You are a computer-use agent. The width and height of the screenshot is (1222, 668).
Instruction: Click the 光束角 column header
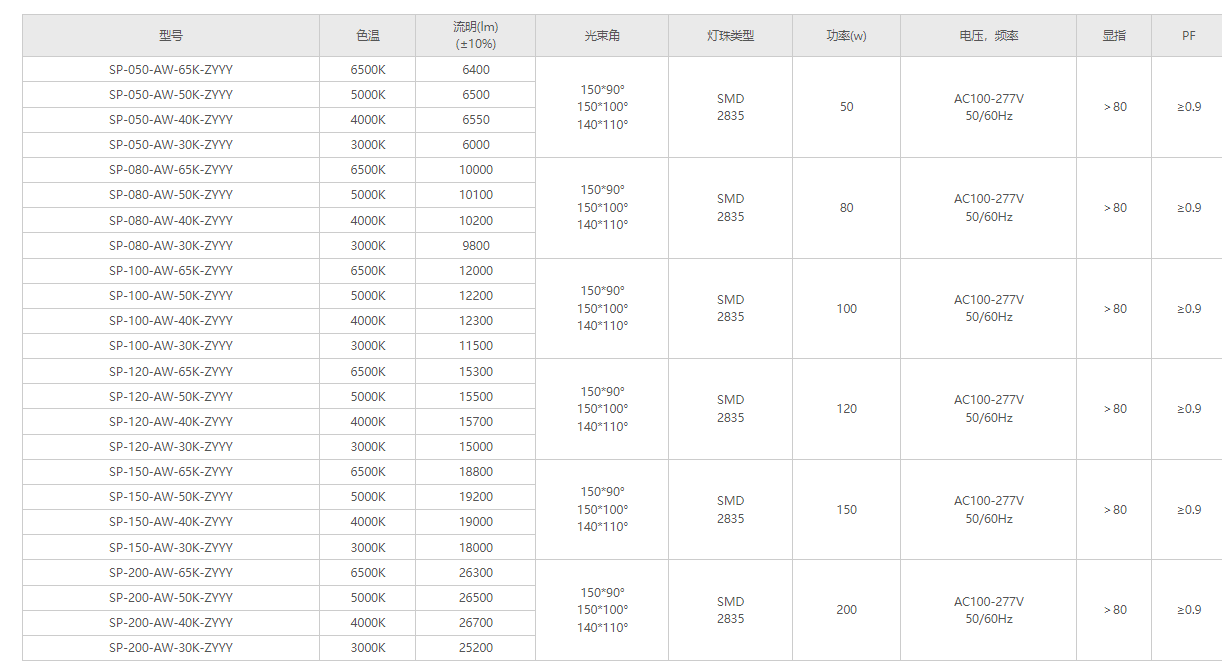(x=602, y=36)
